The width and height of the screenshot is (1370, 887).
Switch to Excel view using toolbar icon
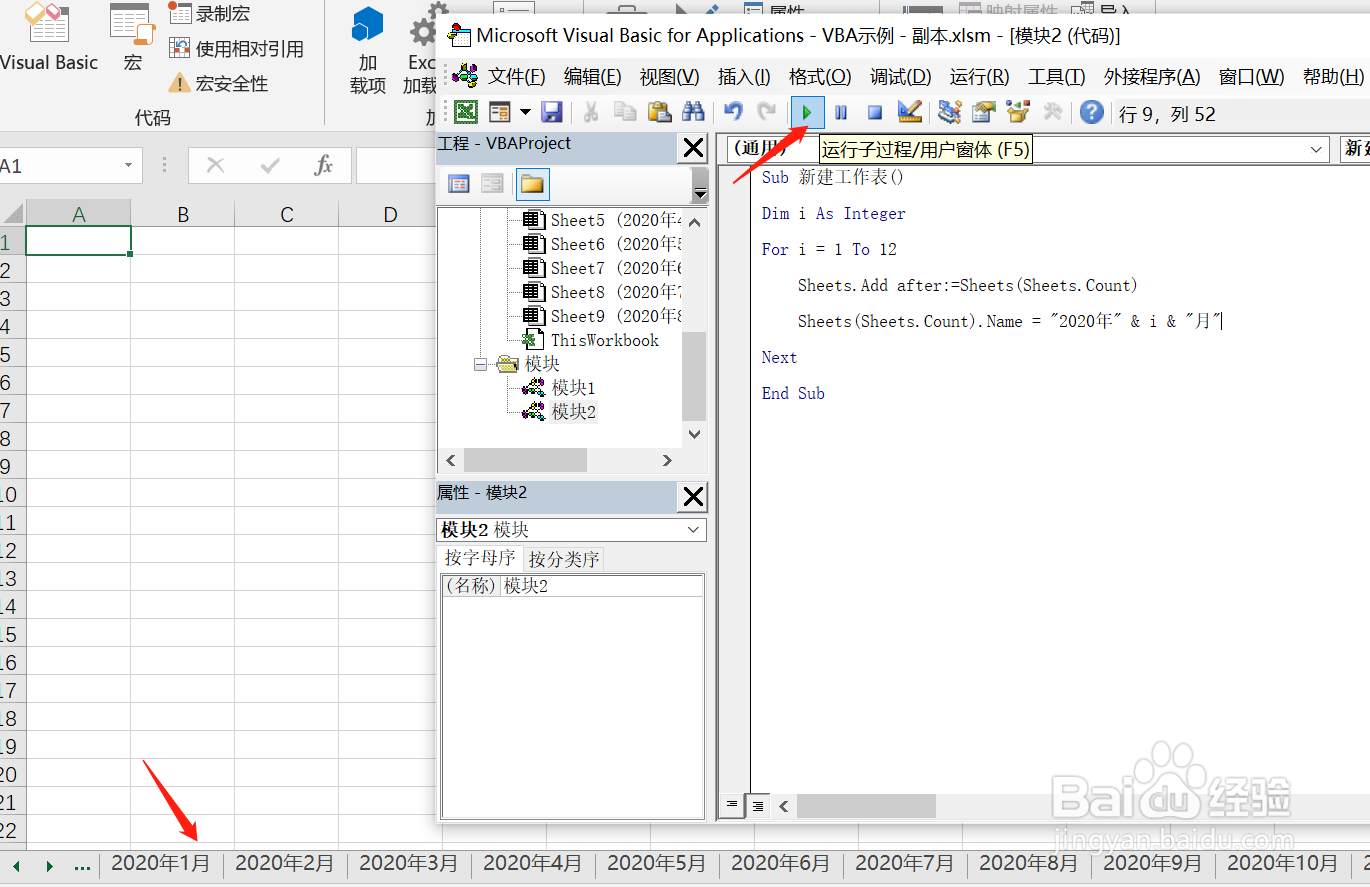[466, 112]
